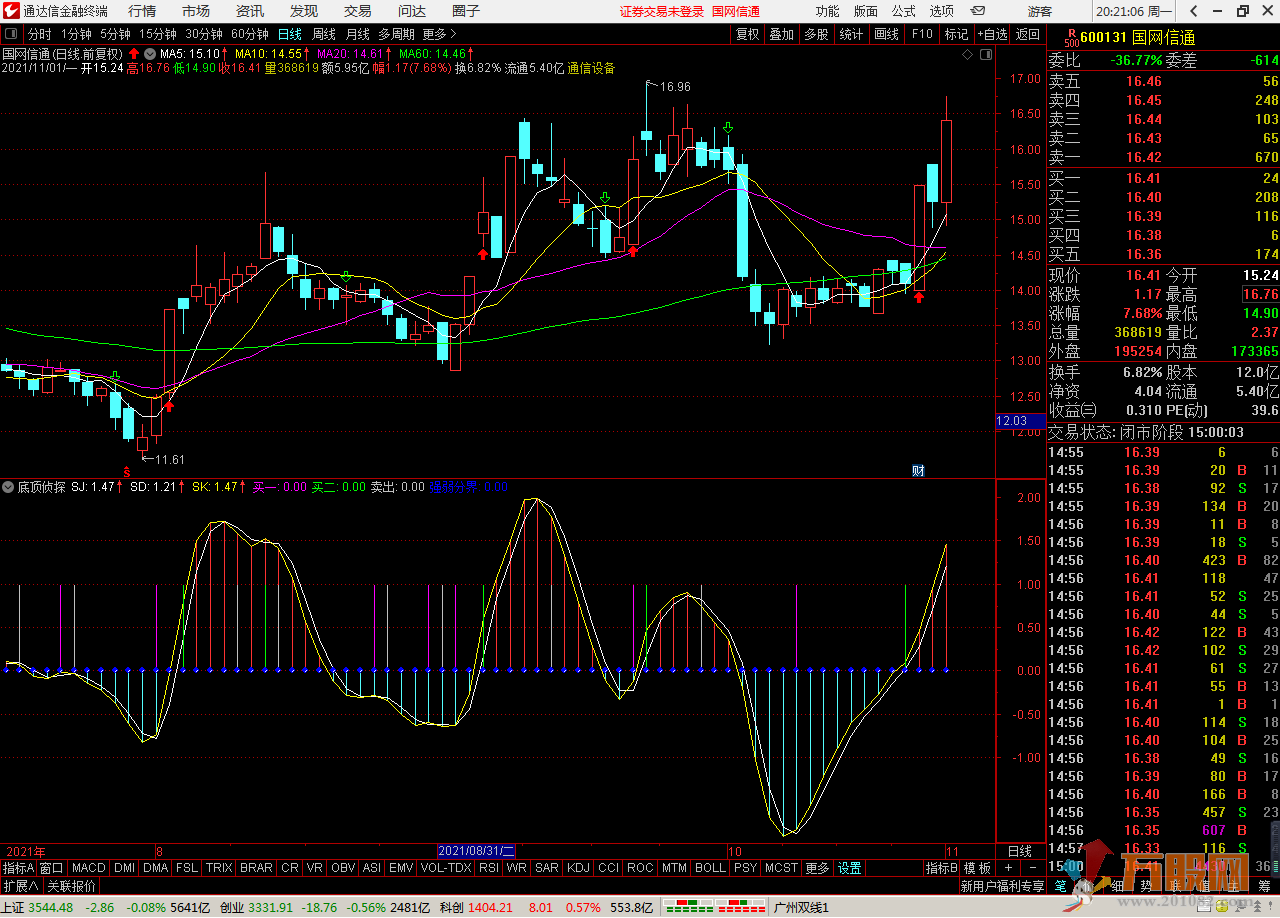The width and height of the screenshot is (1280, 918).
Task: Open the 复权 adjustment menu
Action: [x=747, y=34]
